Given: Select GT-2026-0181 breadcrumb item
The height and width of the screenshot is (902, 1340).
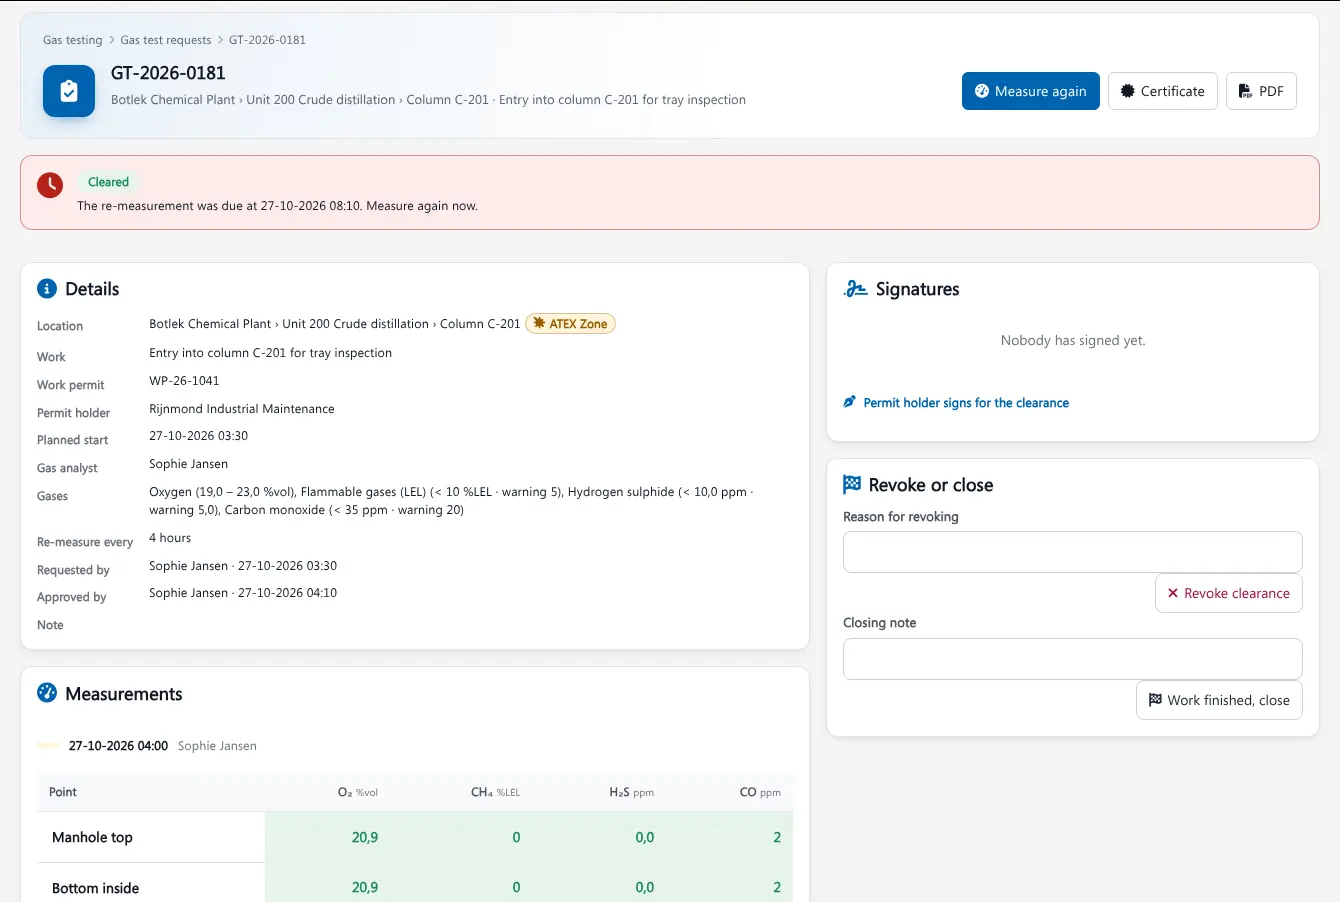Looking at the screenshot, I should point(267,40).
